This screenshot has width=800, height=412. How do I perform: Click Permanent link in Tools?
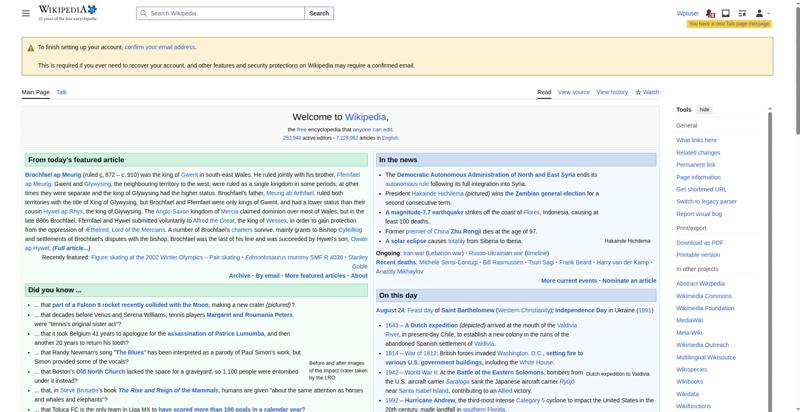tap(695, 165)
